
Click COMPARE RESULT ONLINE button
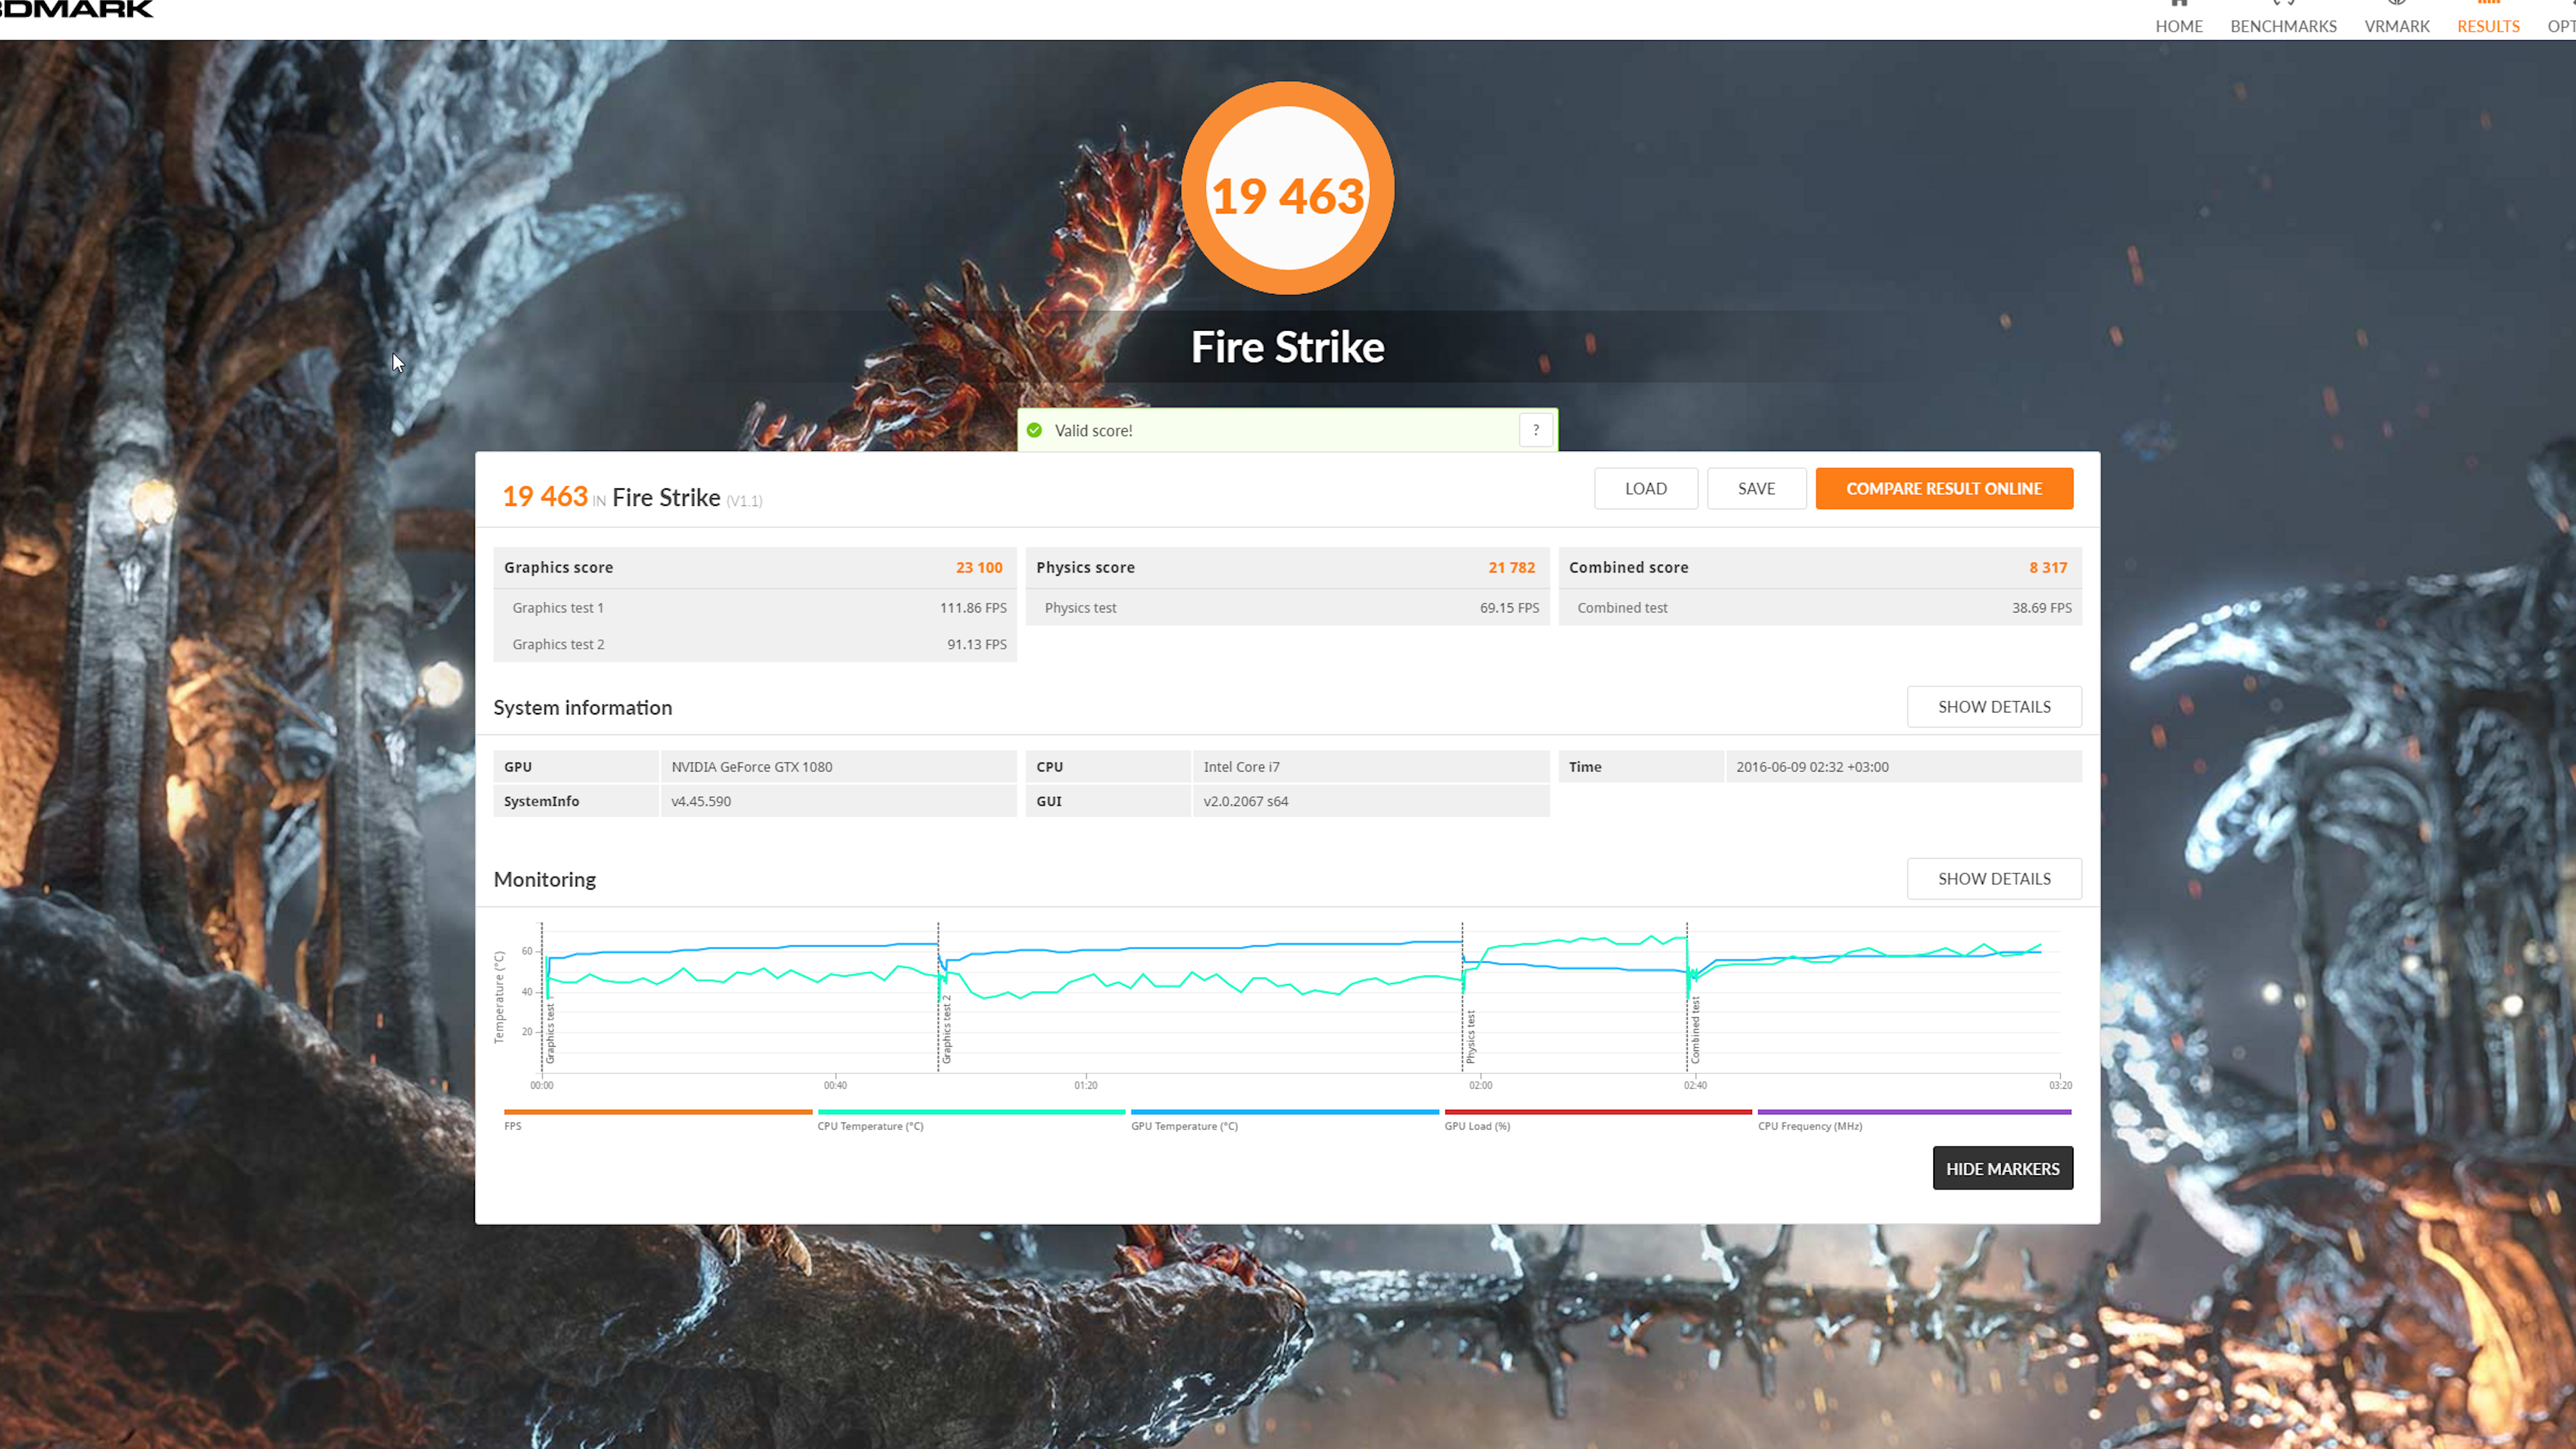1943,488
